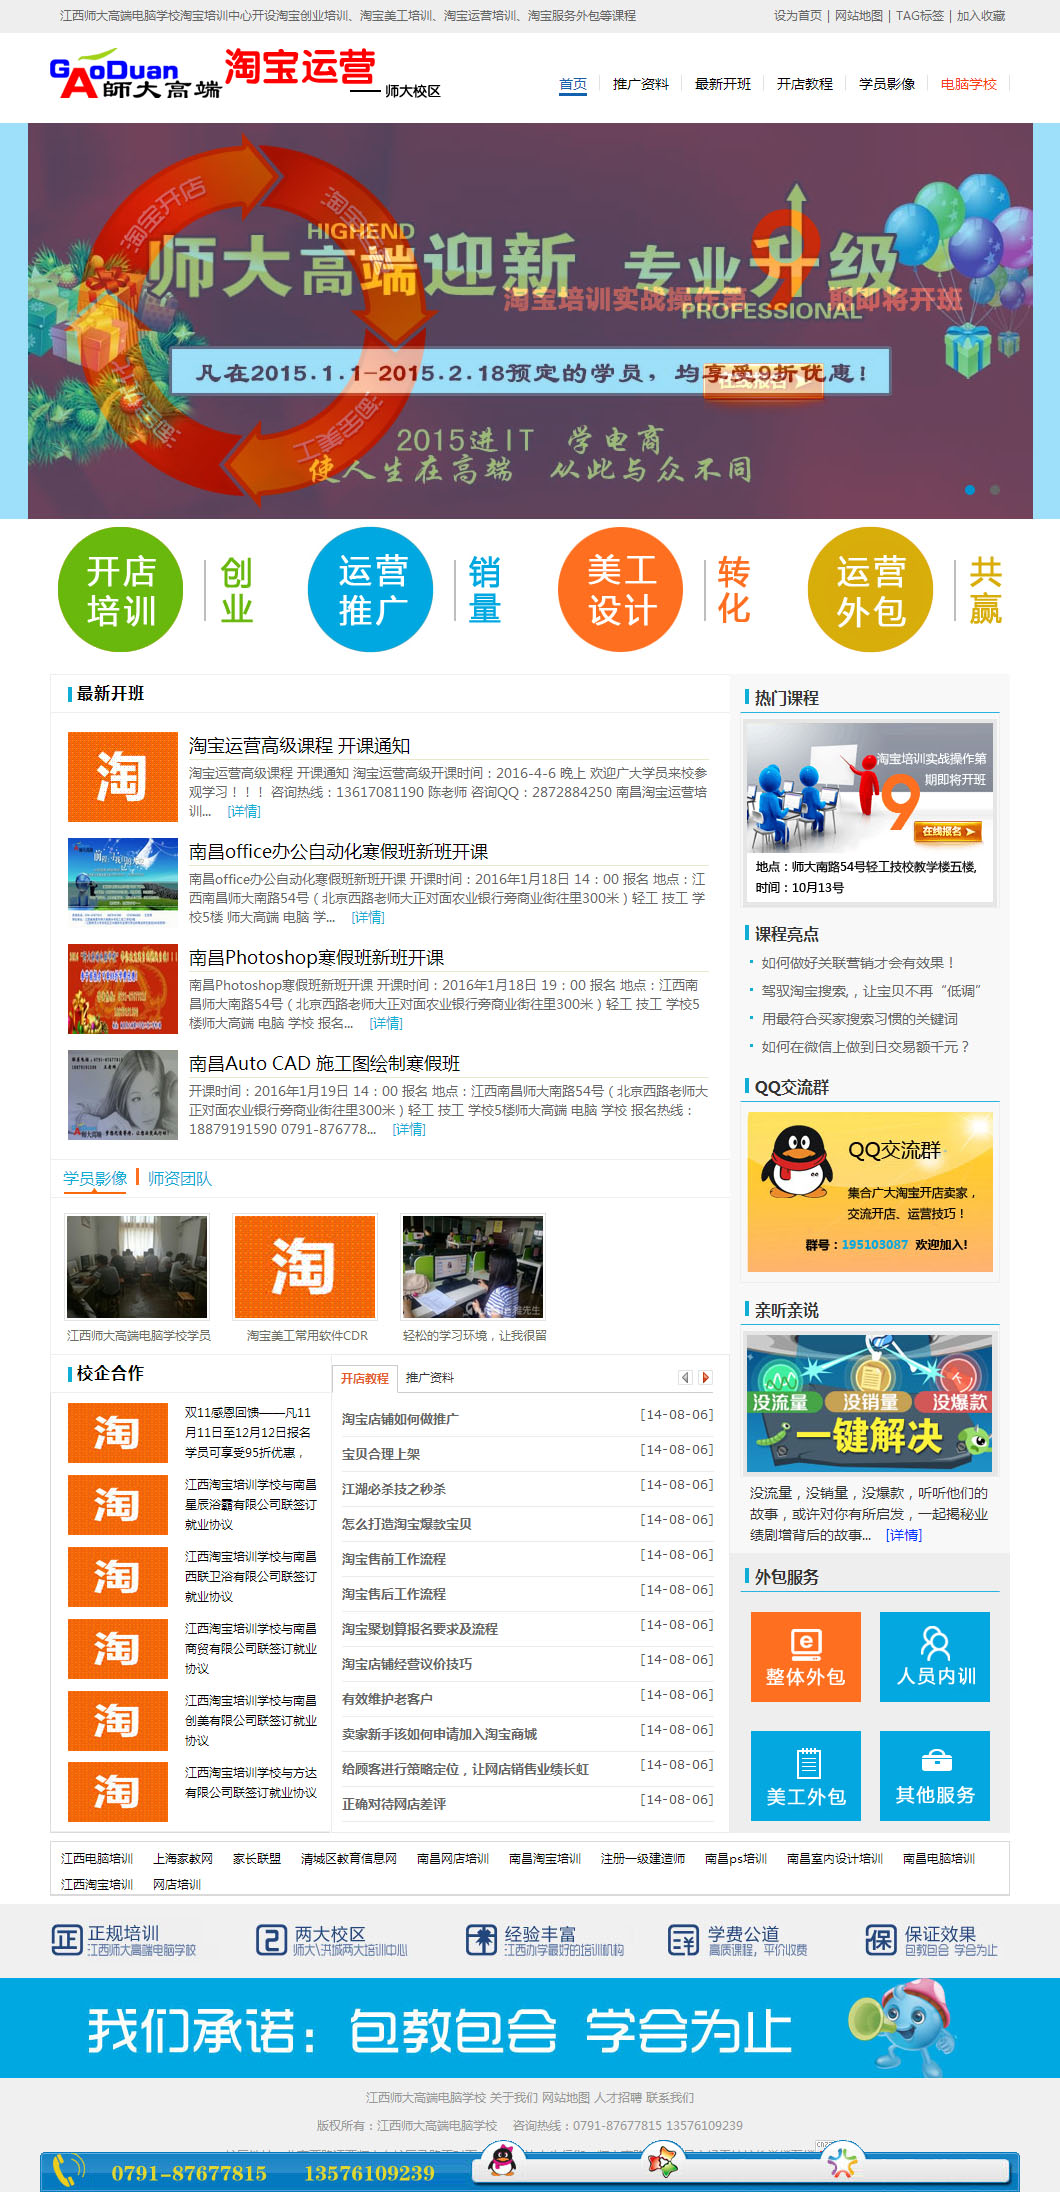Open 正确对待网店差评 tutorial
The width and height of the screenshot is (1060, 2192).
coord(394,1804)
